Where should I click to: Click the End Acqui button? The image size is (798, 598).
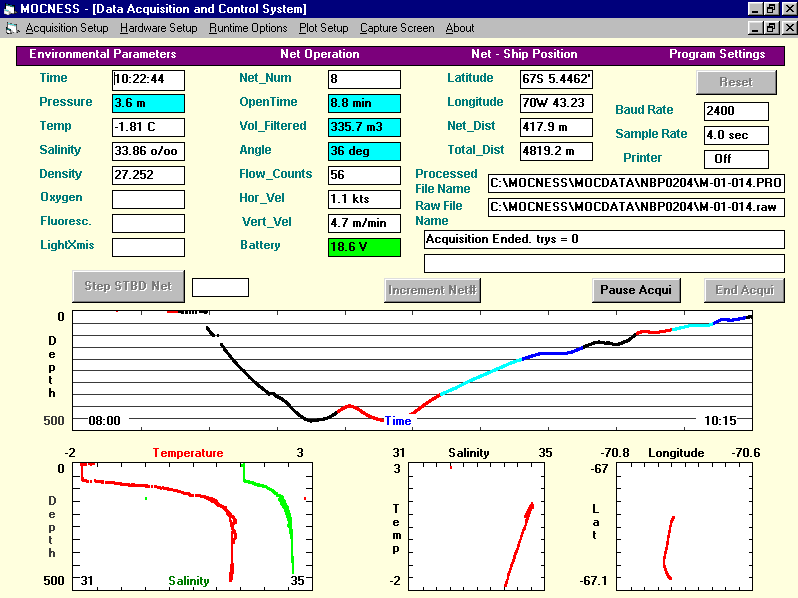(x=744, y=290)
